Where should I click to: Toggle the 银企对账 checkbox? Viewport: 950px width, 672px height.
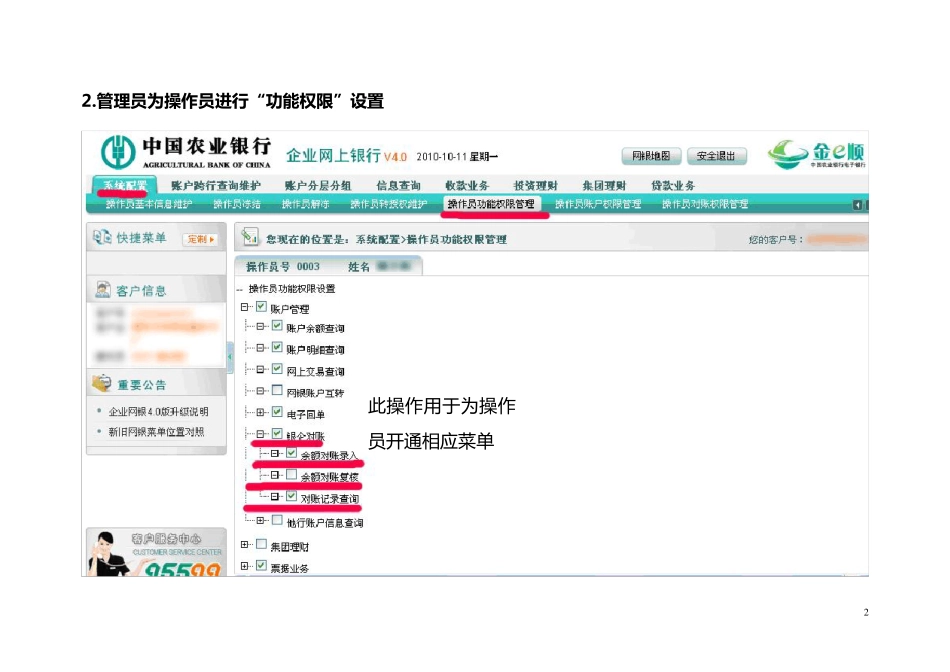click(277, 434)
